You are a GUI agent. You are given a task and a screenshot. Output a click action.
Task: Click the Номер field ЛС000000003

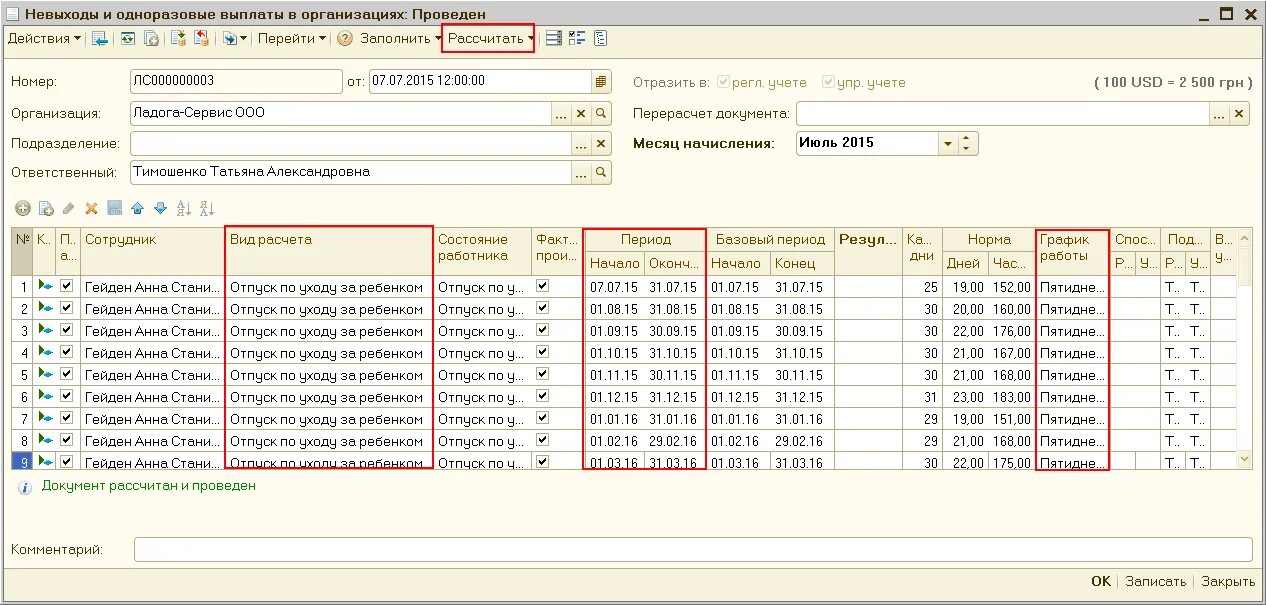tap(236, 81)
